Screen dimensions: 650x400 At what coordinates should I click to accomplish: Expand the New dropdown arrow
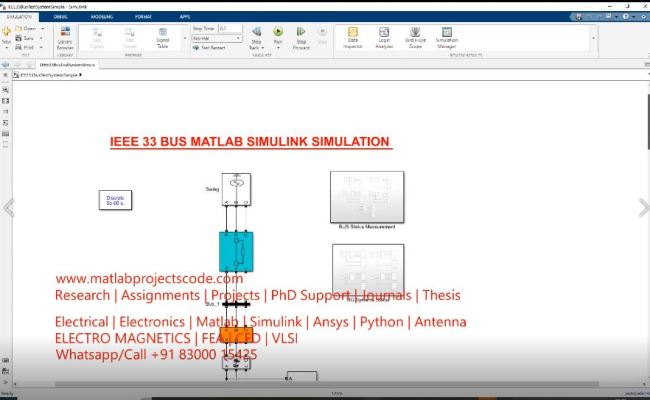6,48
